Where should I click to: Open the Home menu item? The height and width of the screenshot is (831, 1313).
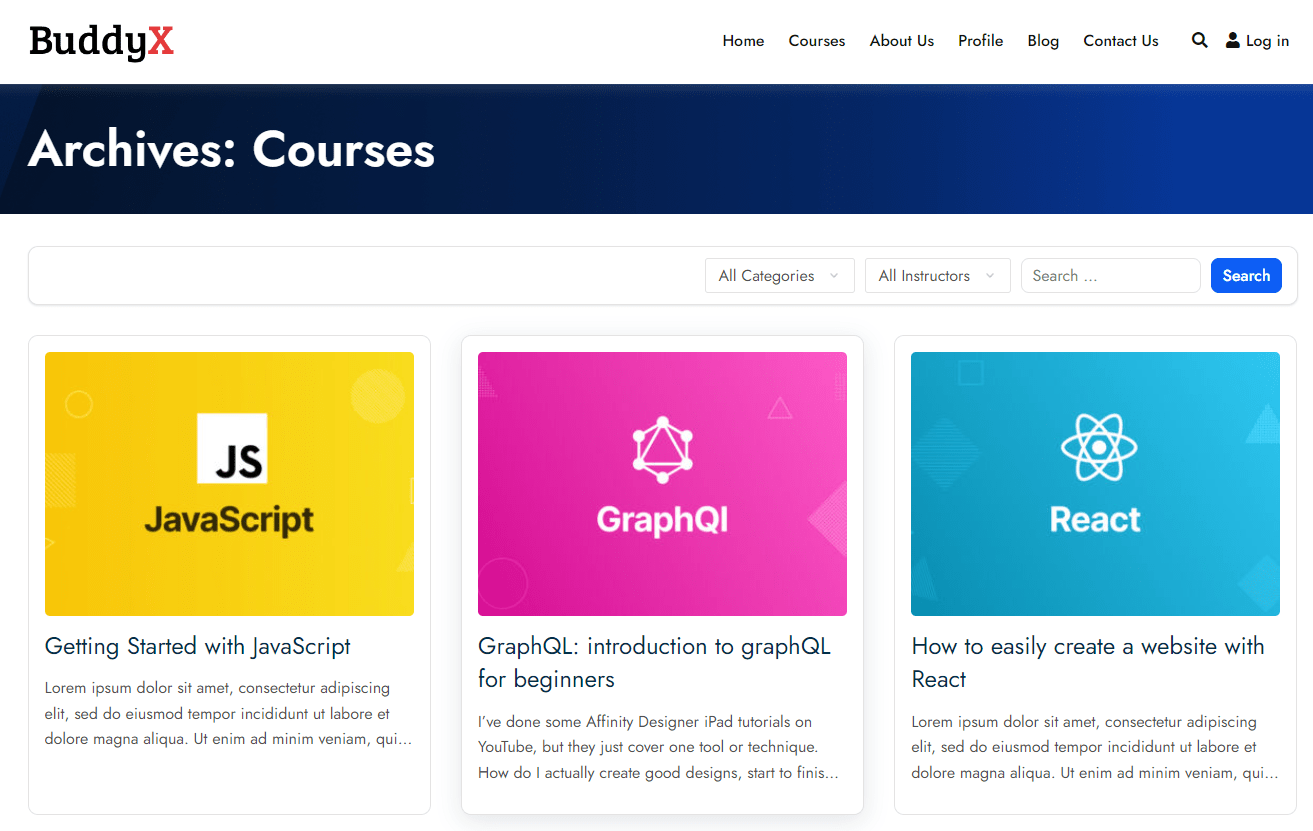click(x=743, y=41)
